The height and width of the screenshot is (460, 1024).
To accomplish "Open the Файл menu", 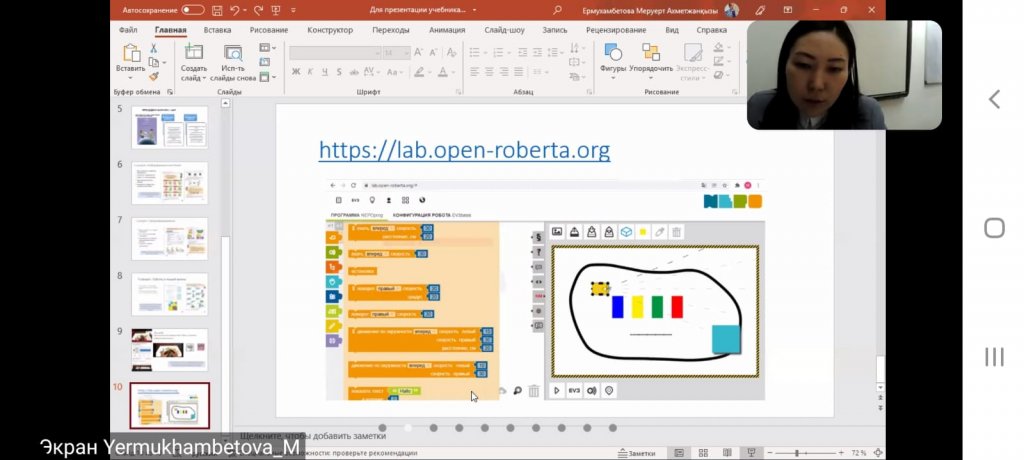I will pyautogui.click(x=128, y=30).
